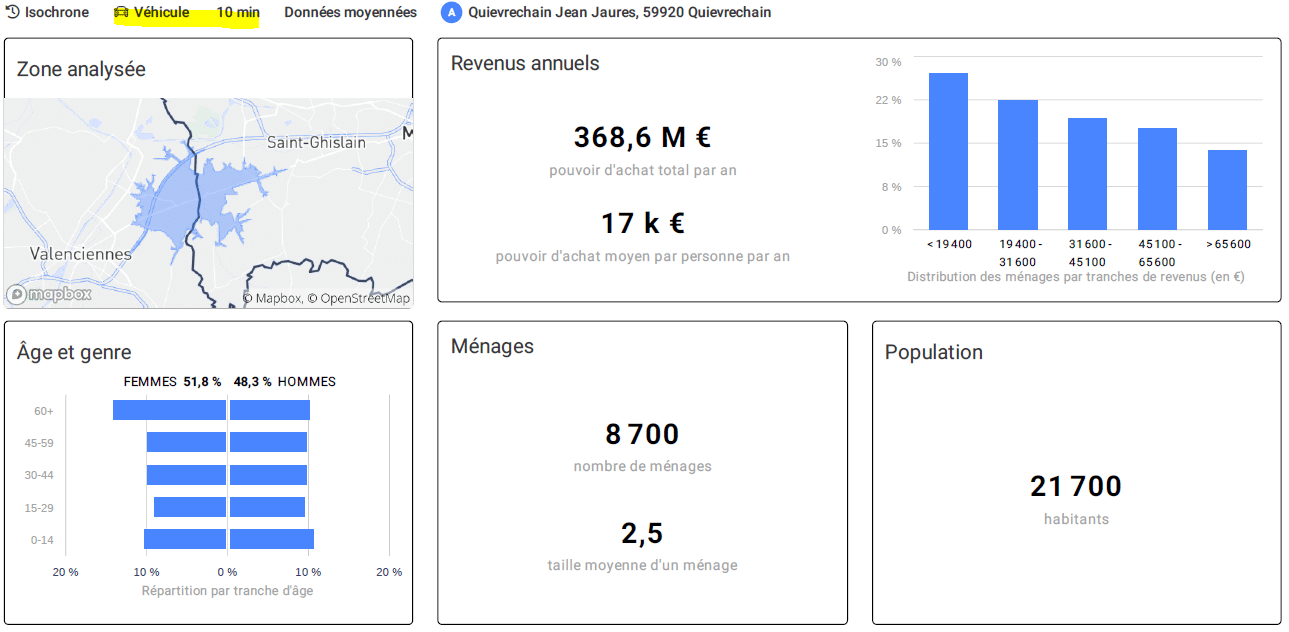Click the Mapbox logo on the map
Viewport: 1289px width, 632px height.
coord(49,294)
